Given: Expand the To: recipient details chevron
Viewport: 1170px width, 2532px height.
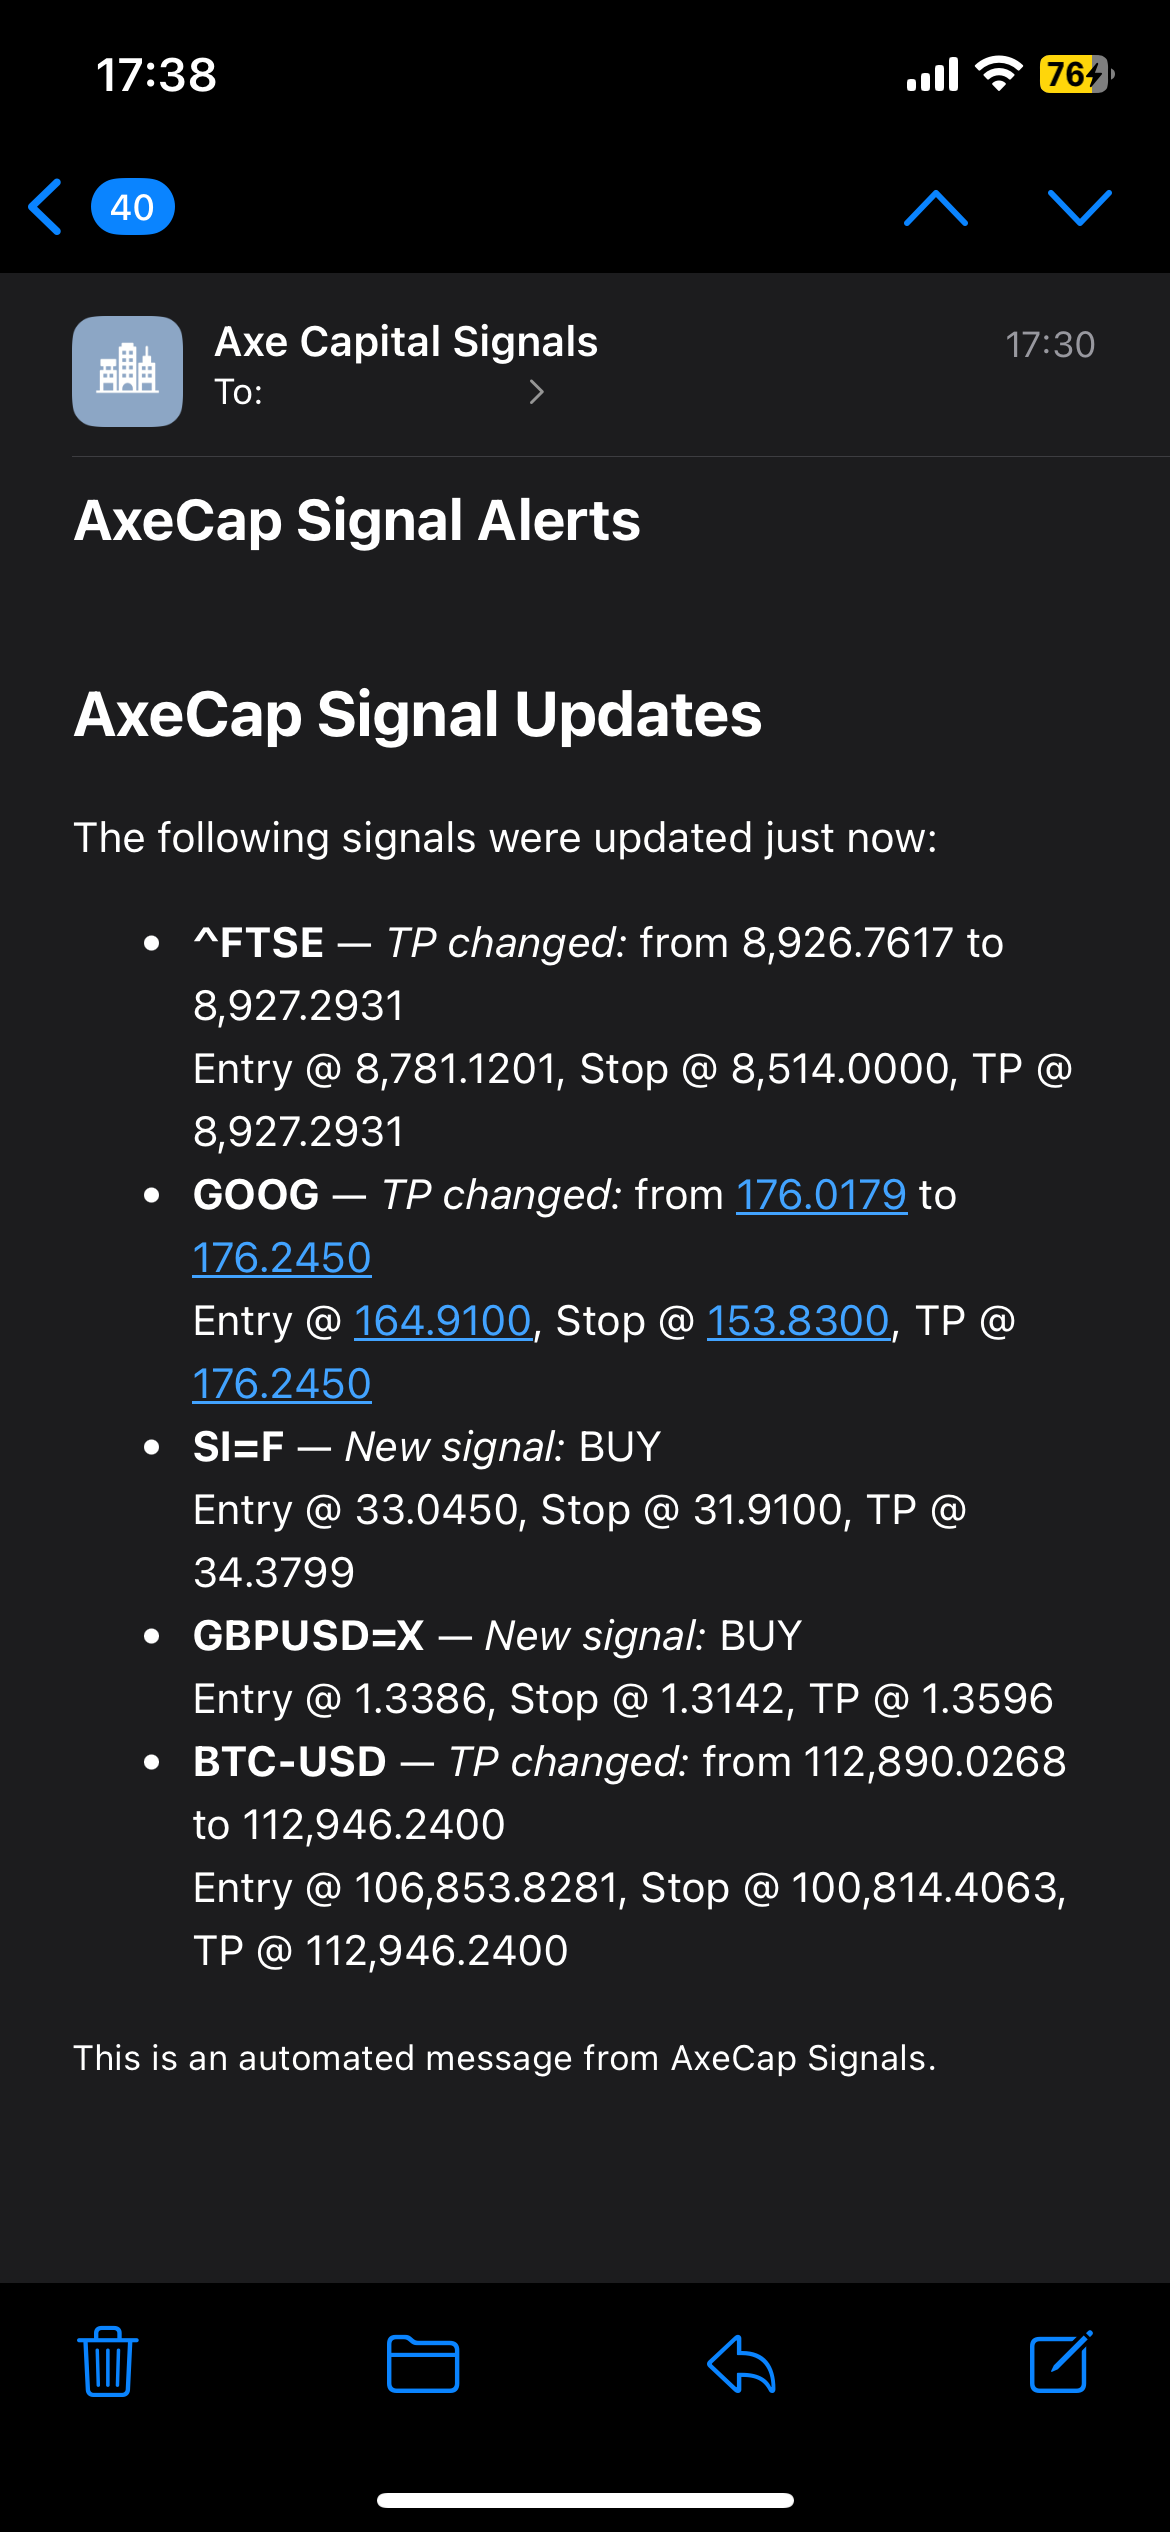Looking at the screenshot, I should coord(536,392).
